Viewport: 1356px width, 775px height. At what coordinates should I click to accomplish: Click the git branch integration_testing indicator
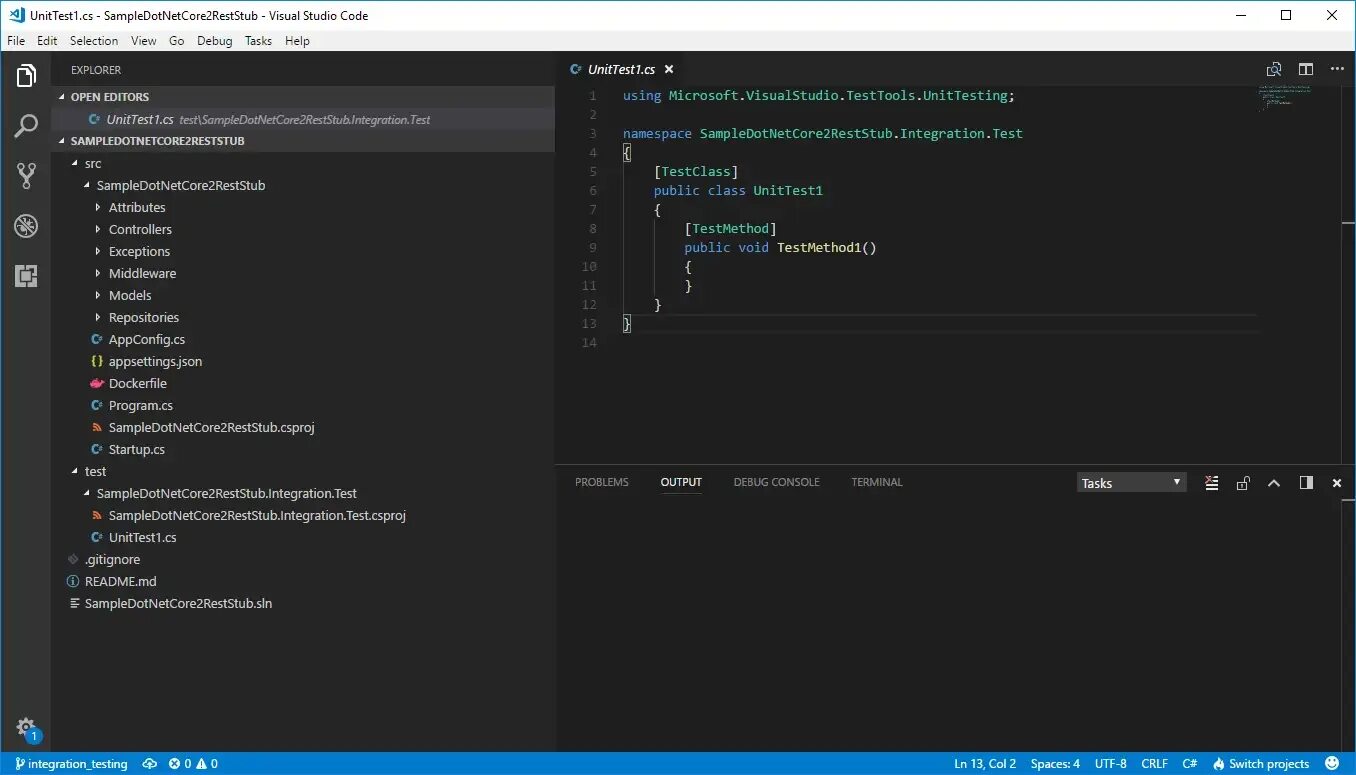click(x=71, y=764)
